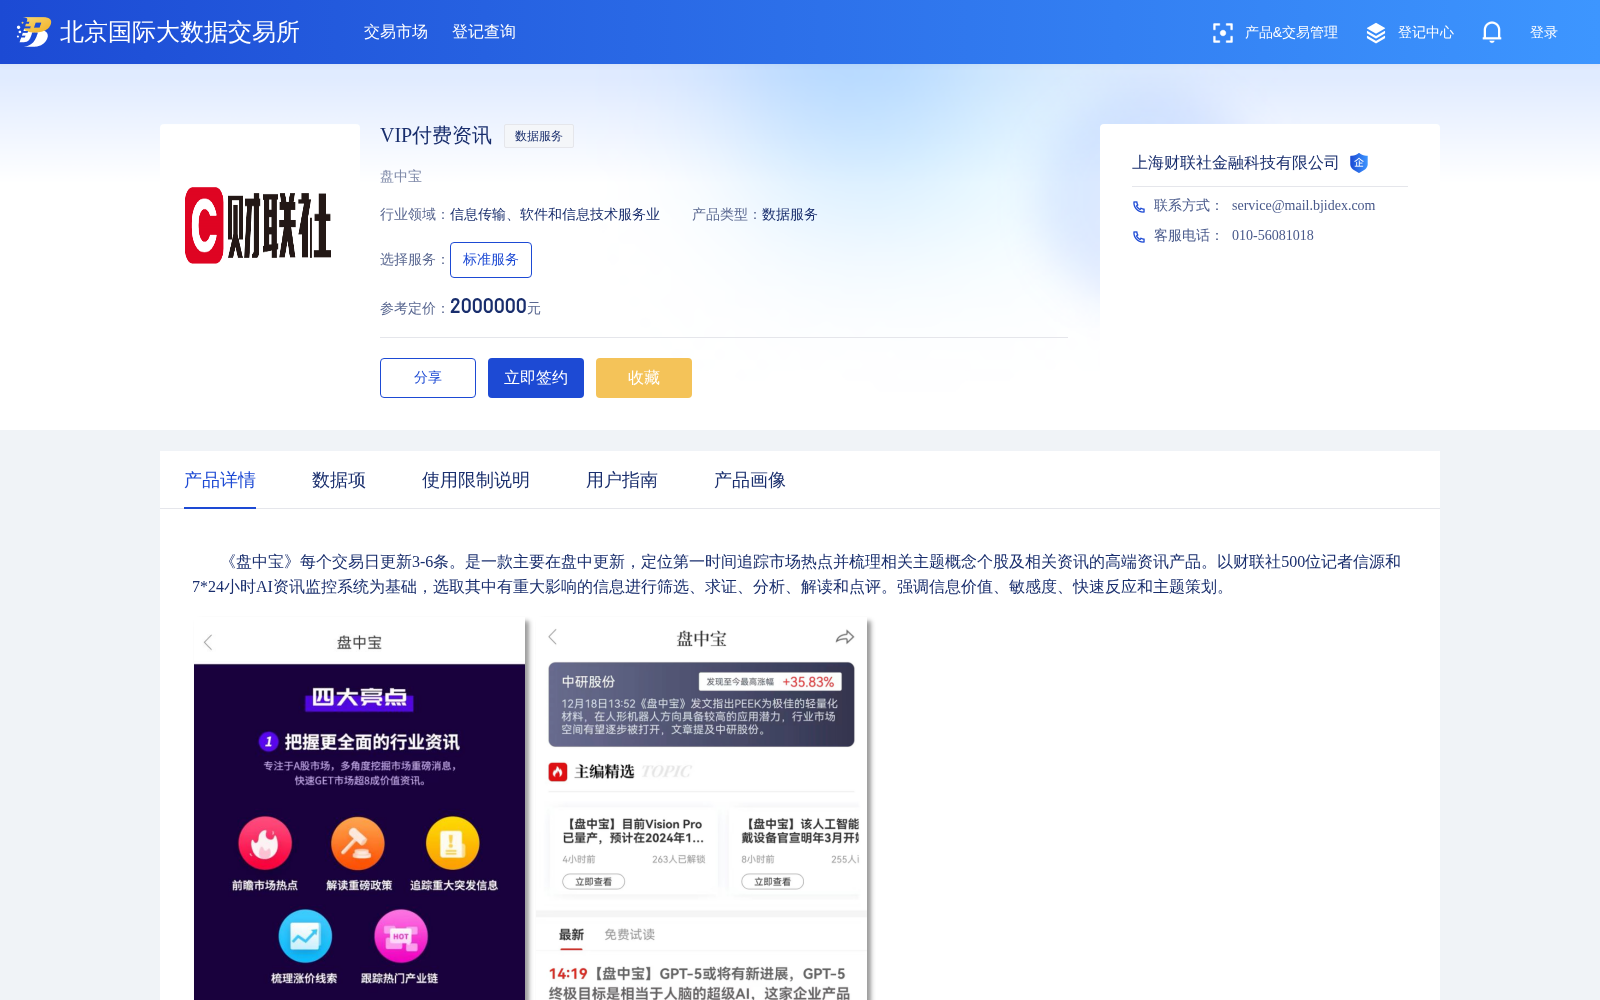
Task: Click phone number 010-56081018
Action: pos(1273,236)
